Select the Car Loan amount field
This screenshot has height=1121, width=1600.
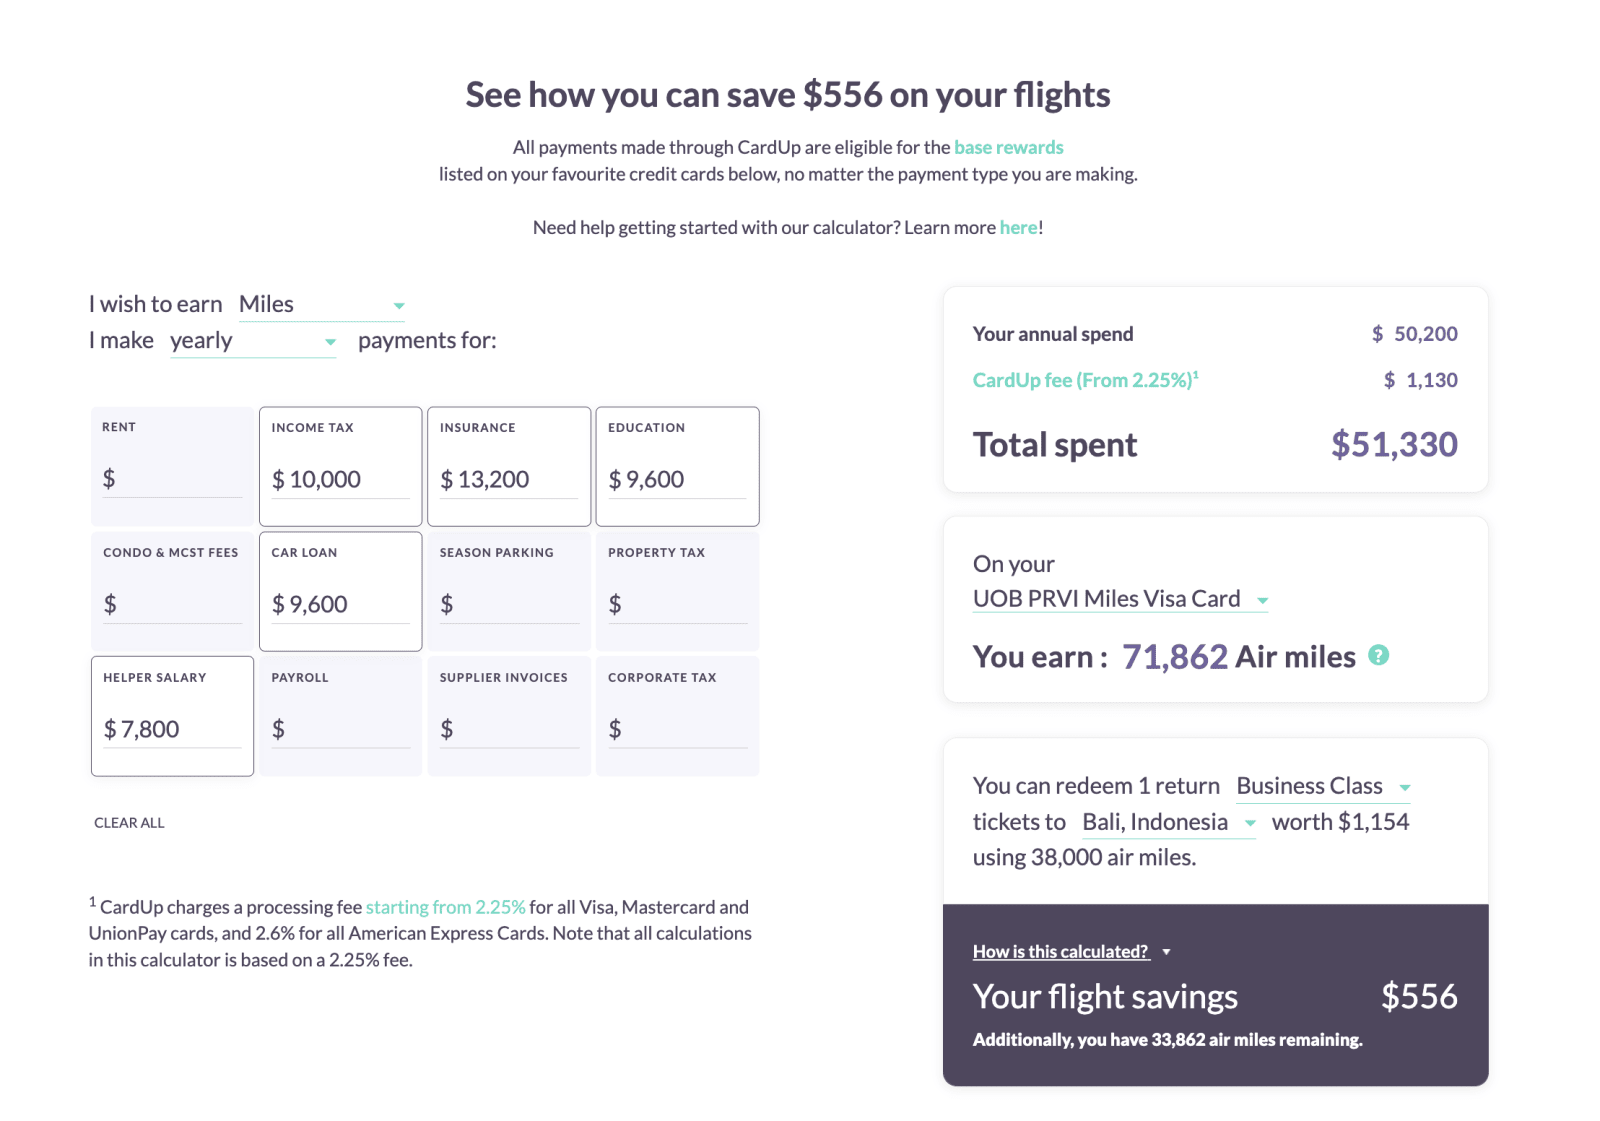click(340, 605)
